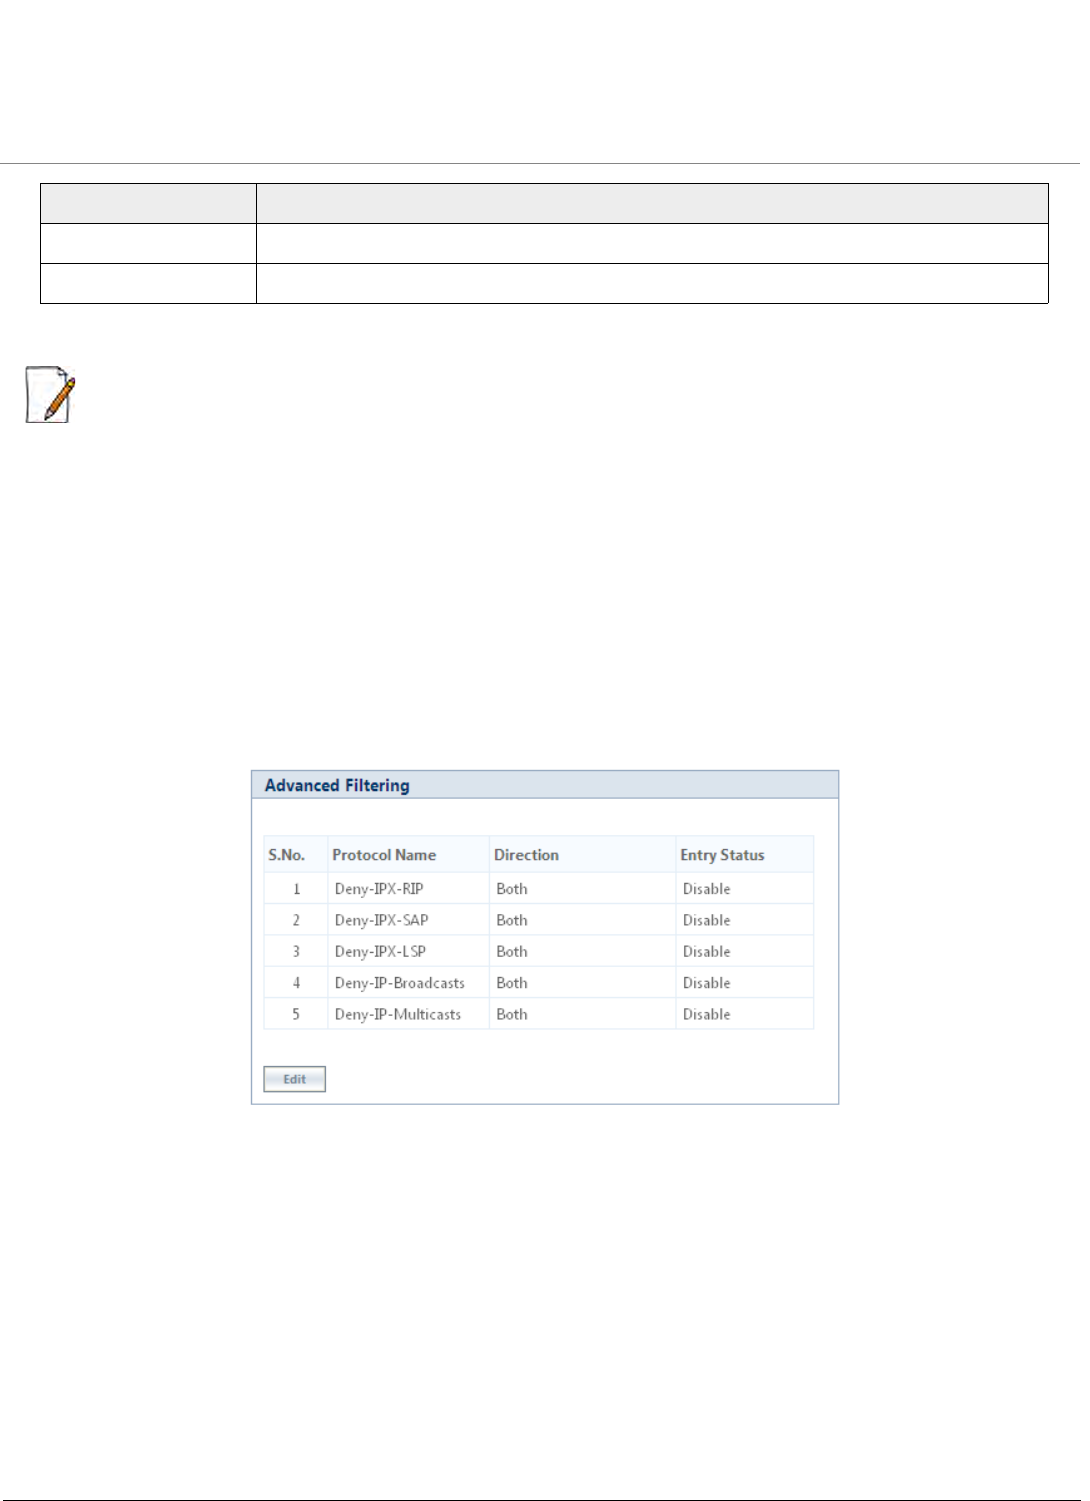1090x1501 pixels.
Task: Click Disable status for Deny-IP-Broadcasts
Action: click(x=707, y=983)
